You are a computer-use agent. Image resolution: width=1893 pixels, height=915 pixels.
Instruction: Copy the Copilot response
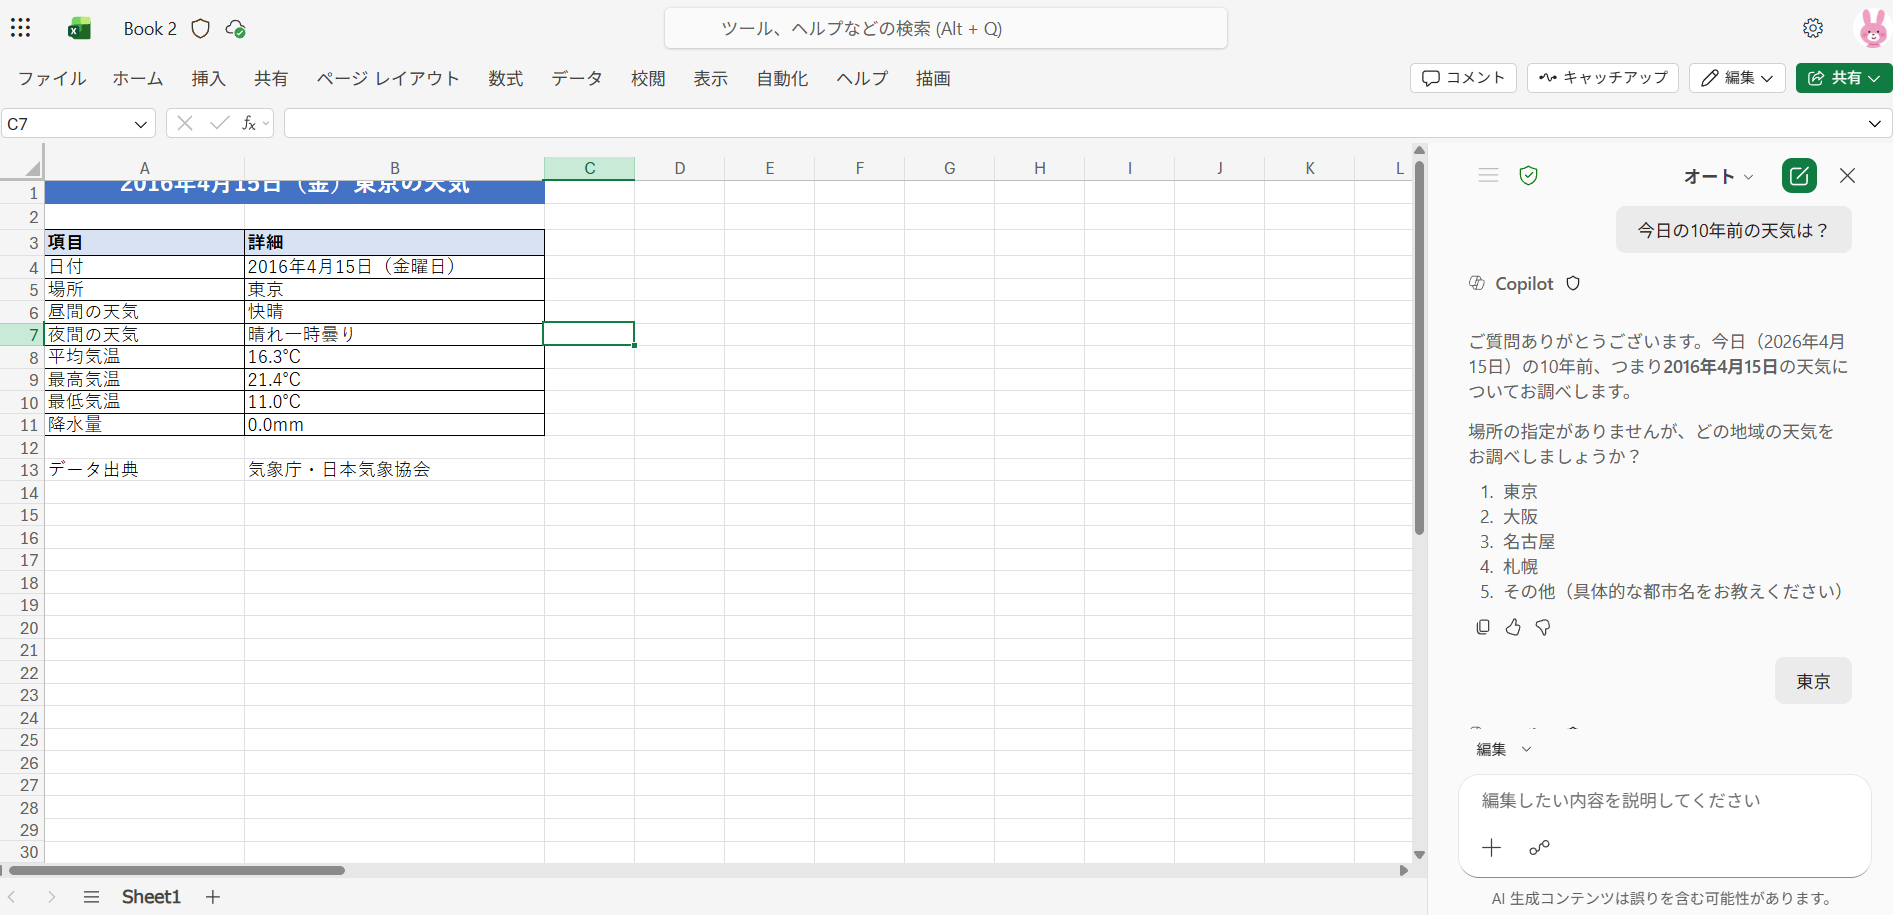point(1482,627)
